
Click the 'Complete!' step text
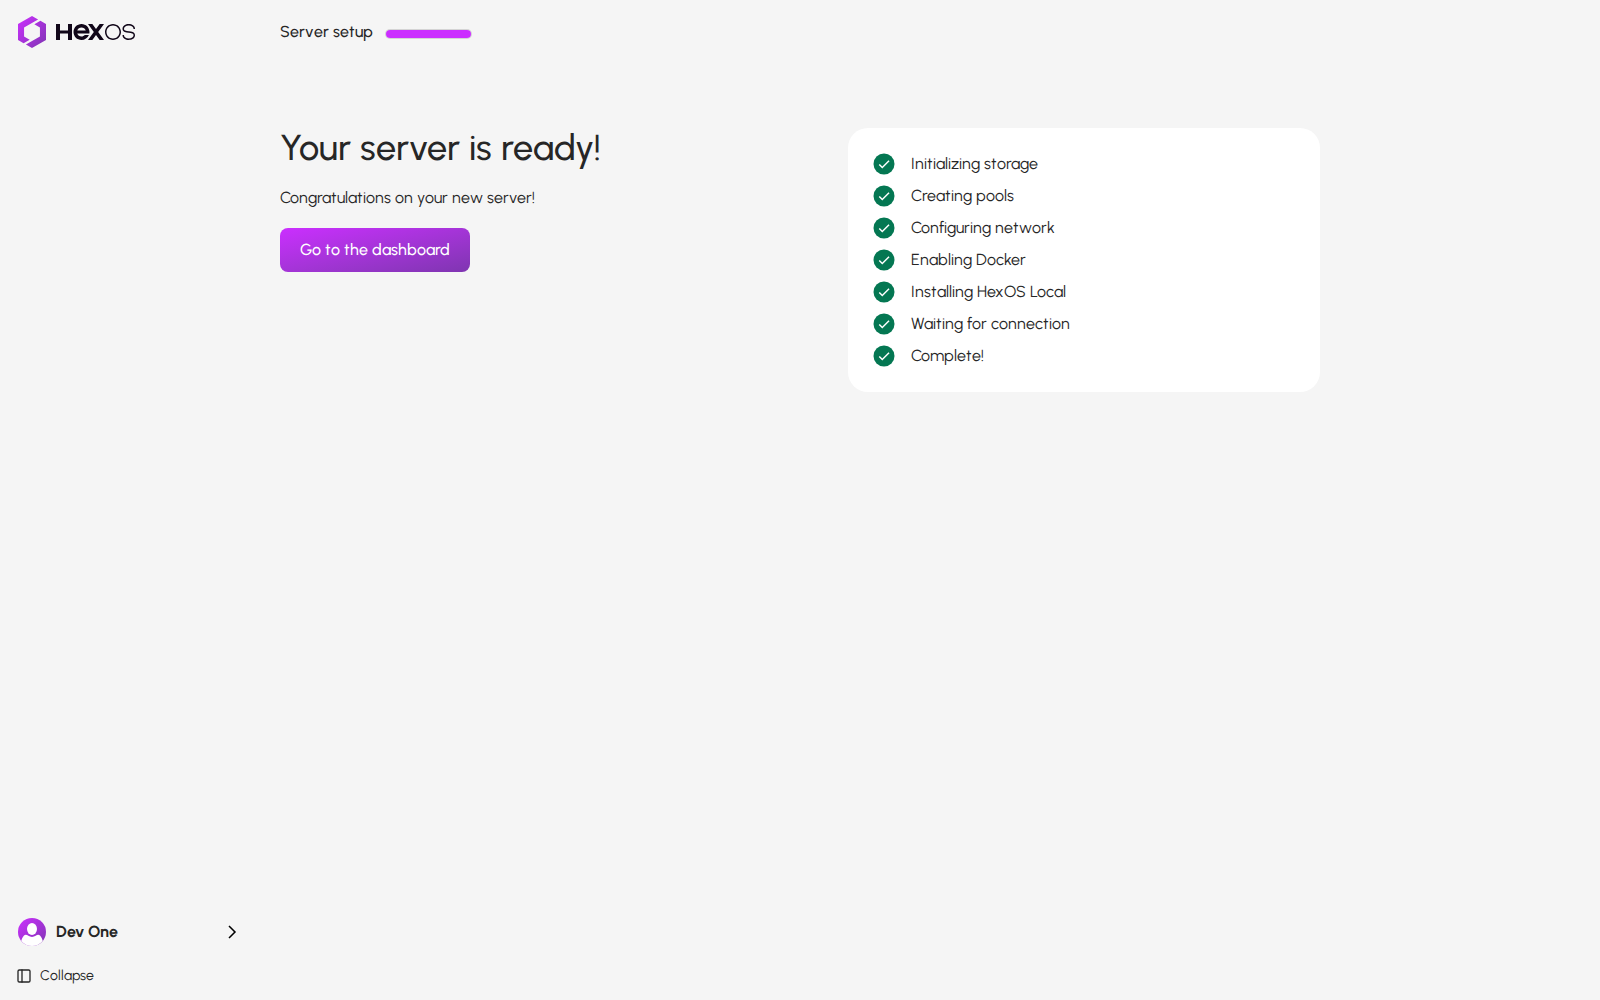[x=947, y=356]
